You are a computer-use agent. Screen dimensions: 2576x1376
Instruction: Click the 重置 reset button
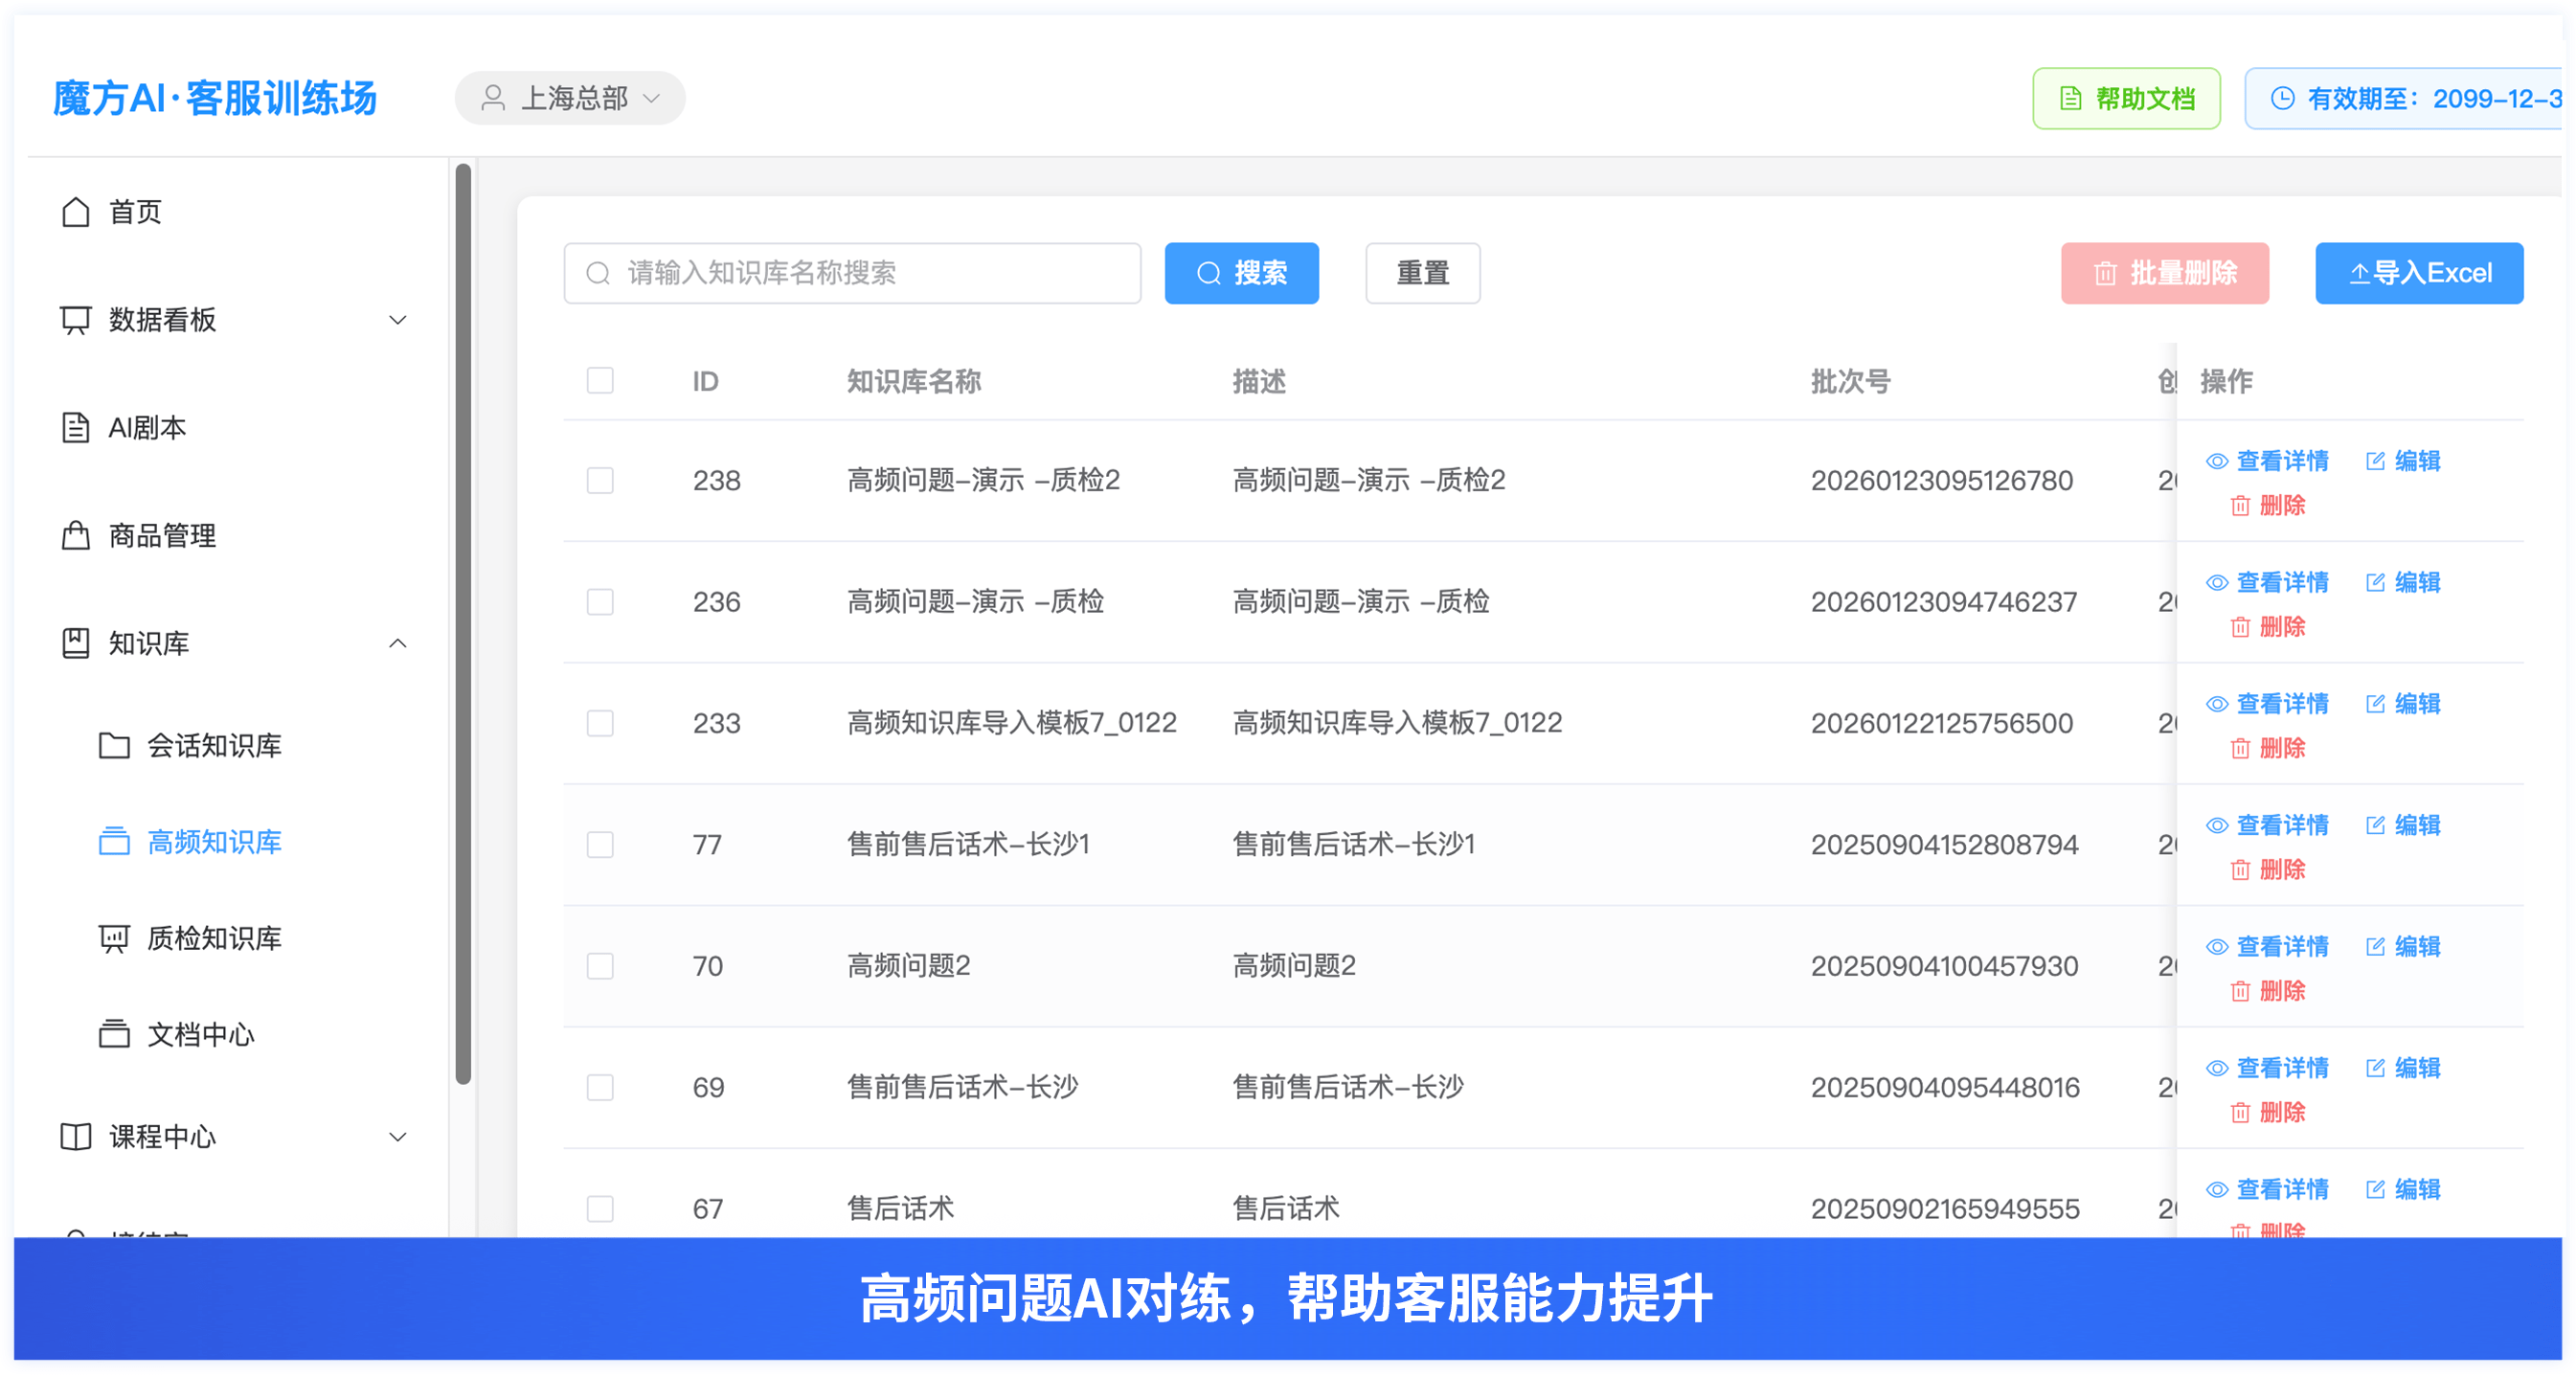point(1422,273)
